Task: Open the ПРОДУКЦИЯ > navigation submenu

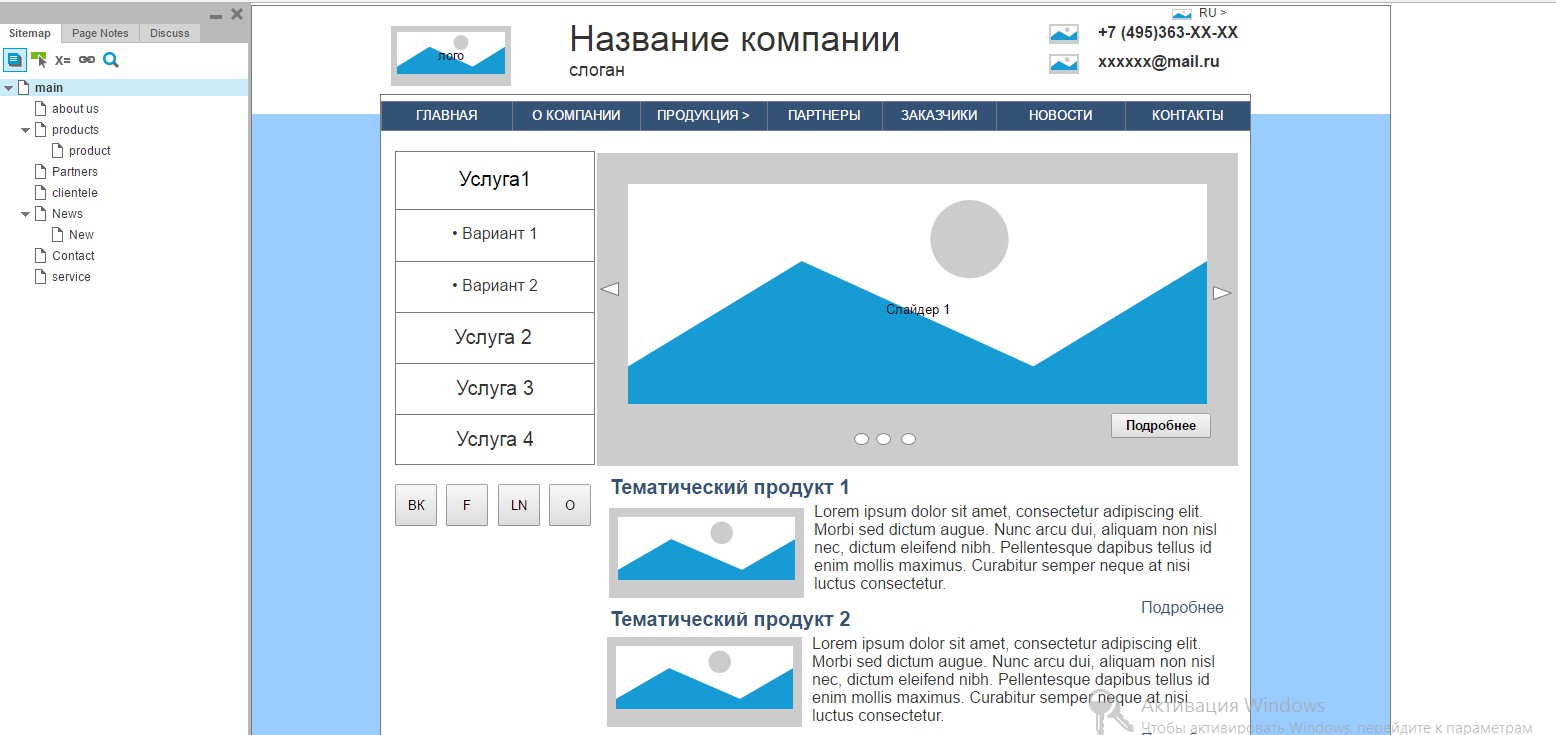Action: click(x=703, y=116)
